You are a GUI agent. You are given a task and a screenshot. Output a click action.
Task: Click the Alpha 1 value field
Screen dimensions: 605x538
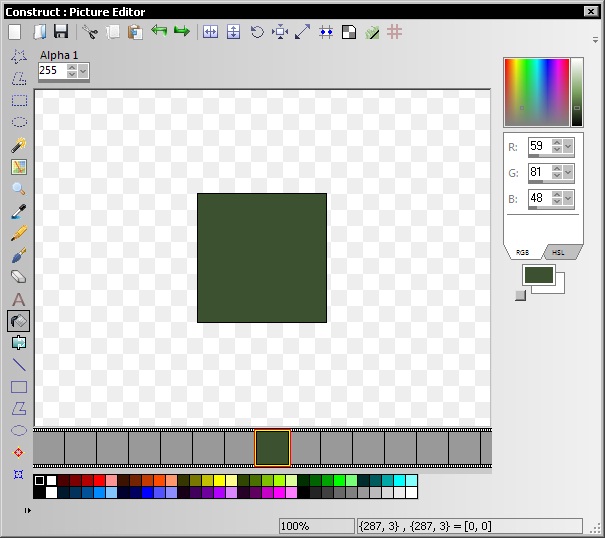[52, 71]
